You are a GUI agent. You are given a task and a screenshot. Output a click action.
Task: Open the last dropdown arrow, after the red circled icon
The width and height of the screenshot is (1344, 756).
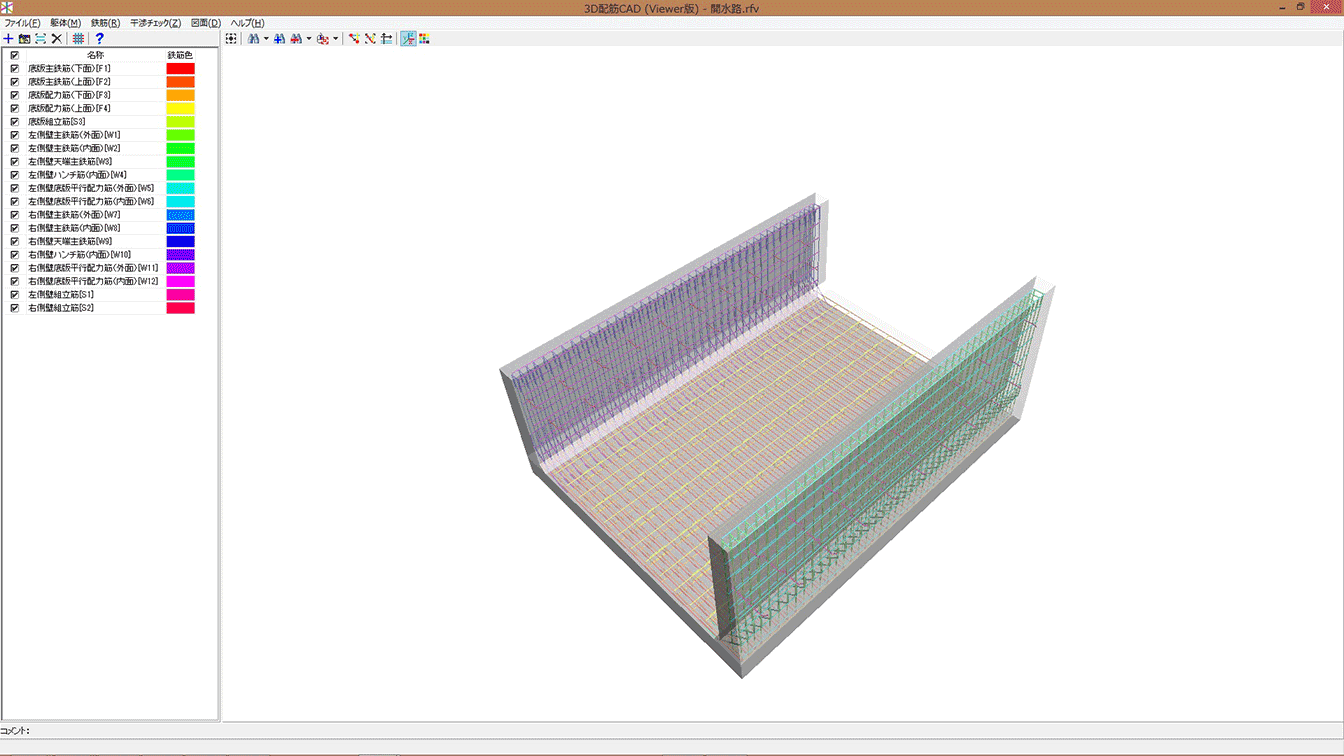[x=335, y=39]
